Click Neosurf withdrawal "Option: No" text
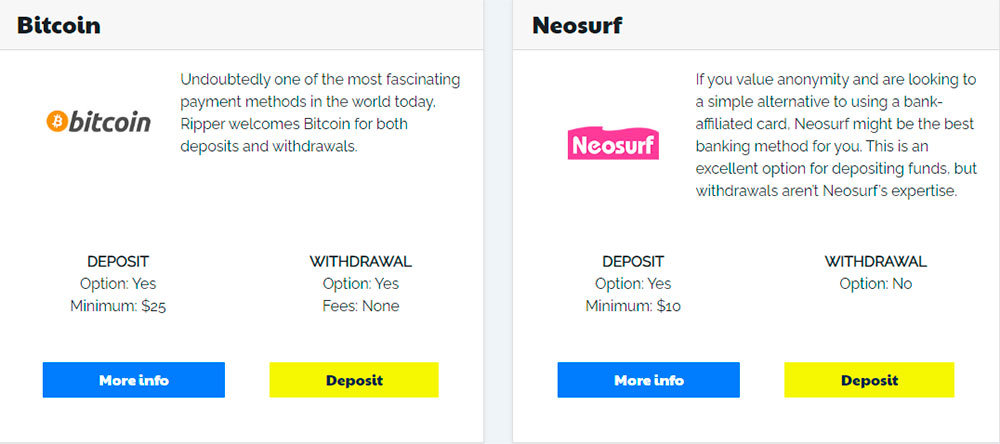The width and height of the screenshot is (1000, 444). pyautogui.click(x=876, y=284)
